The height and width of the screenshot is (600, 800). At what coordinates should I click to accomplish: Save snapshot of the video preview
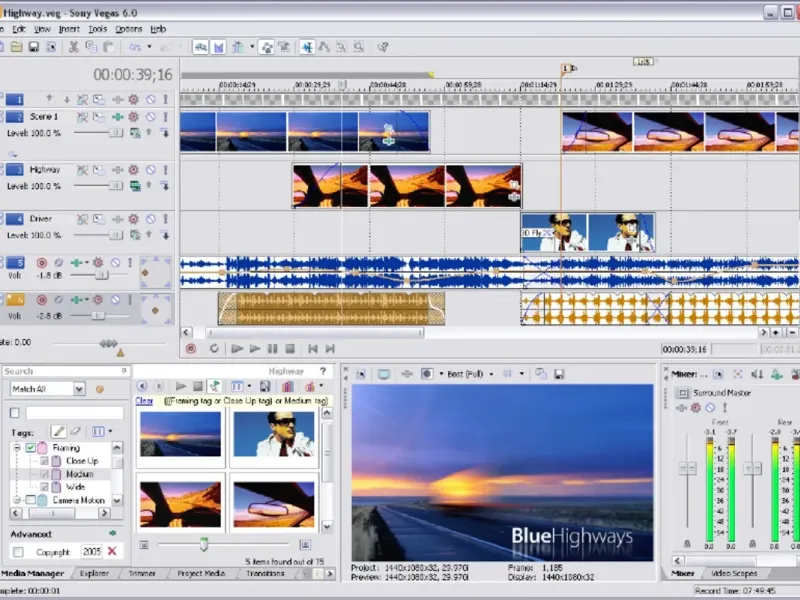(x=557, y=374)
